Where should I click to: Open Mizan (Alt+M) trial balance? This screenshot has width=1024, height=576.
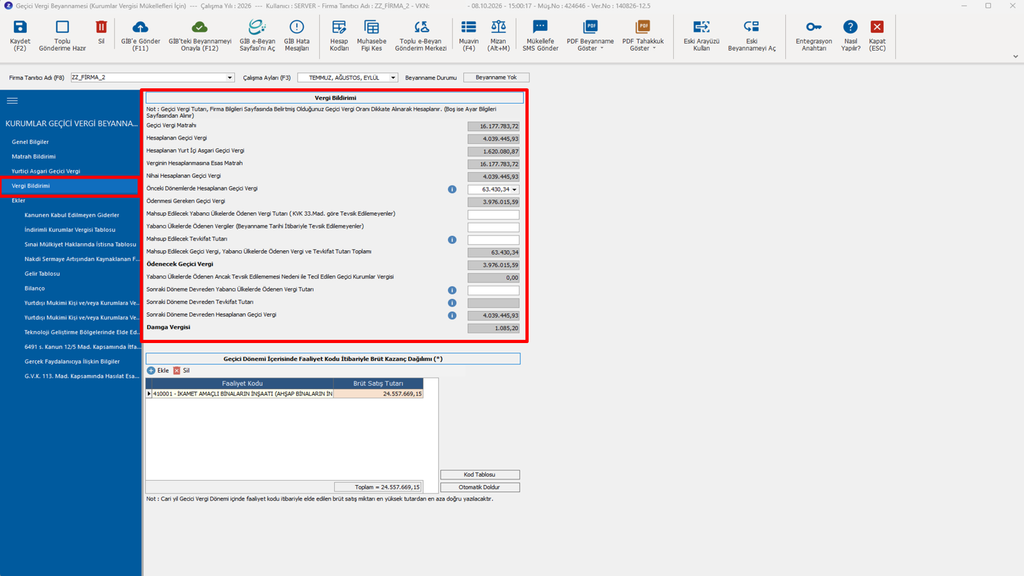(498, 35)
